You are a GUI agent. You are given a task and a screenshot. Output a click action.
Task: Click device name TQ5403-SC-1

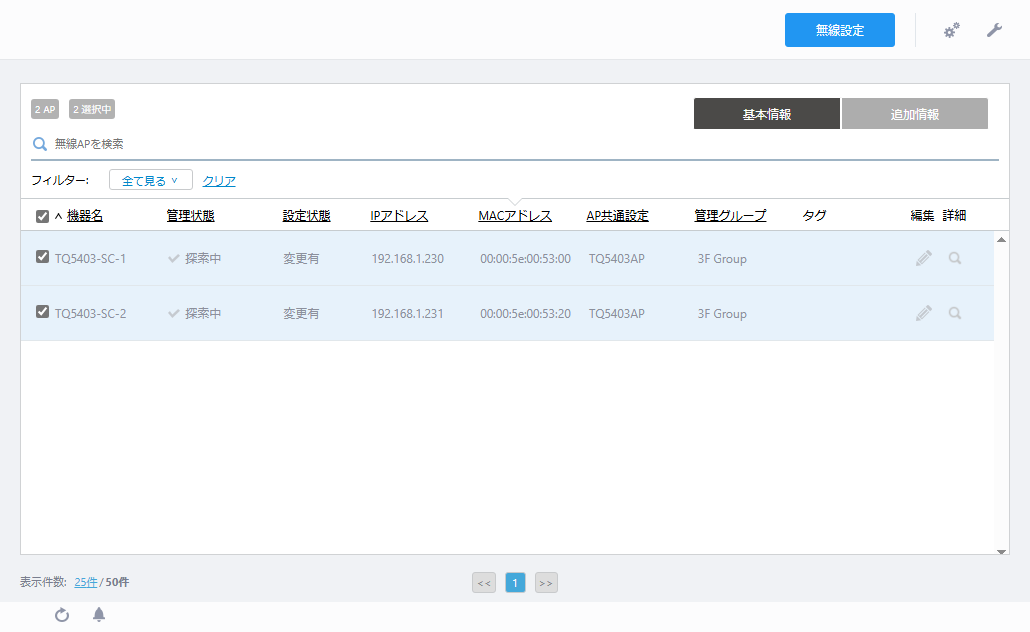click(90, 259)
